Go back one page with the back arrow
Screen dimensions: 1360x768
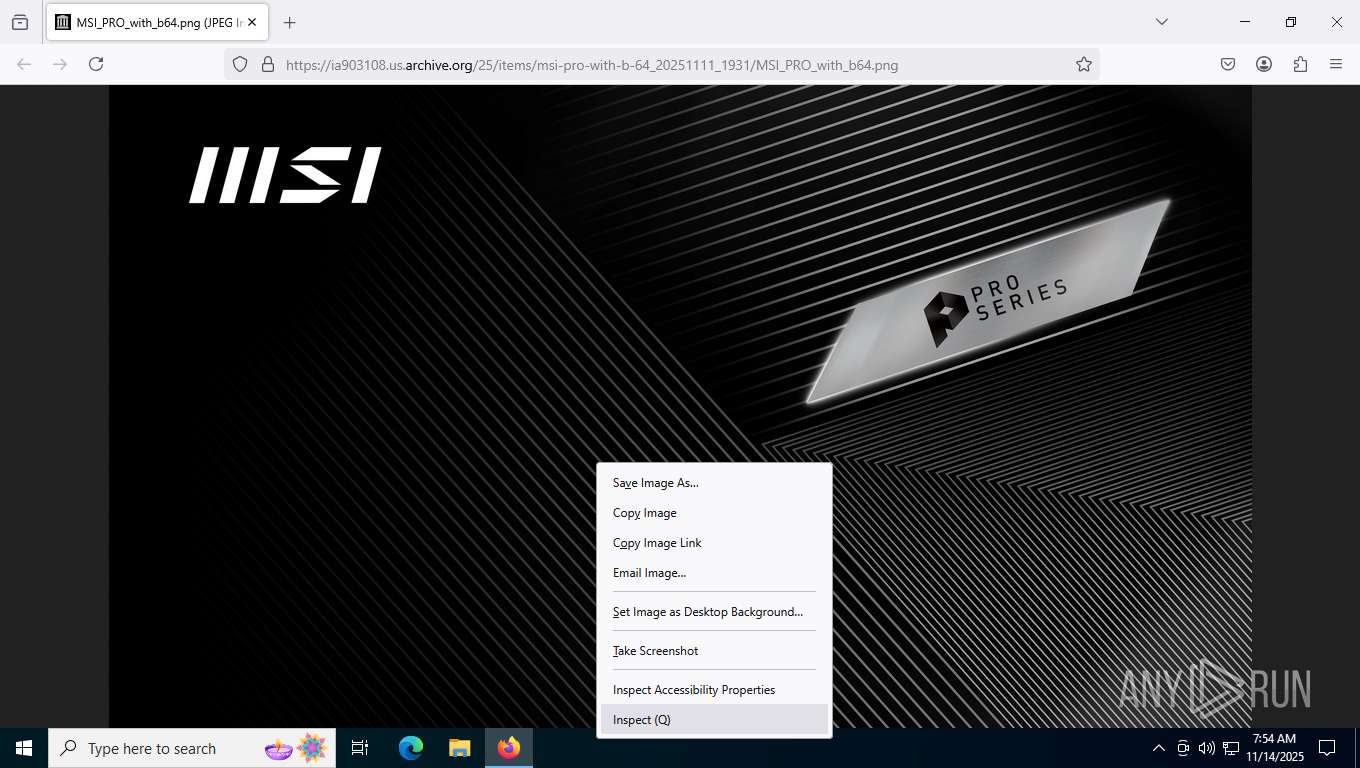24,64
